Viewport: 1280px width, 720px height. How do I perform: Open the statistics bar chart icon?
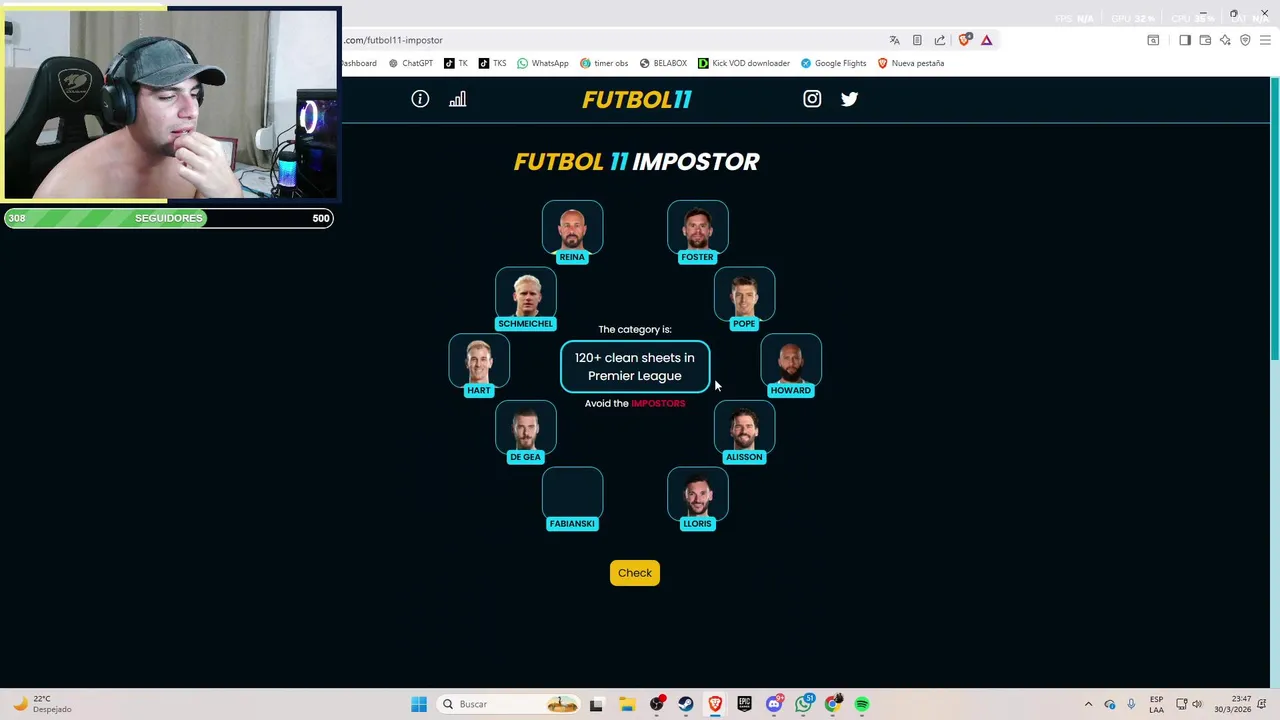[458, 99]
